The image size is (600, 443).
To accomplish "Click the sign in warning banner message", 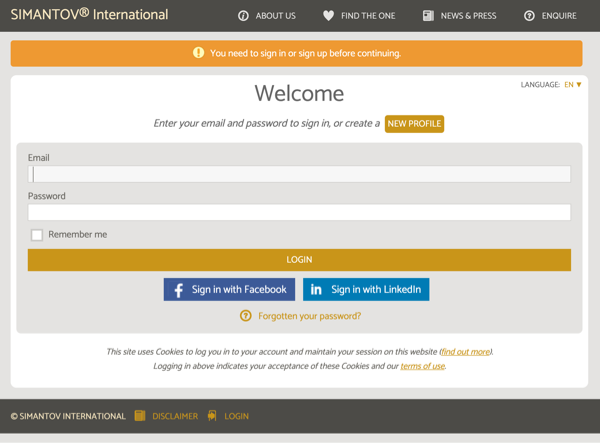I will (305, 53).
